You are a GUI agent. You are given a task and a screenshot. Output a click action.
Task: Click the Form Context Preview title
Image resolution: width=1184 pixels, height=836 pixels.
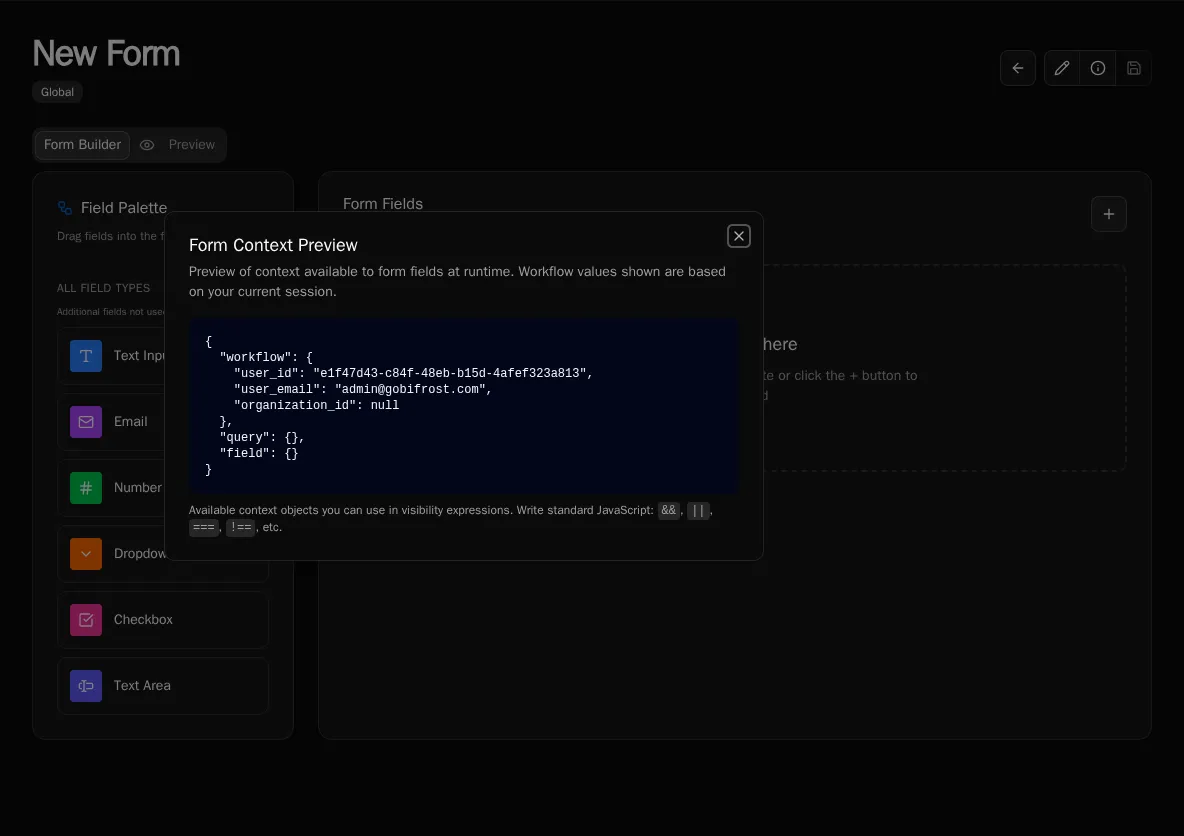click(x=273, y=245)
